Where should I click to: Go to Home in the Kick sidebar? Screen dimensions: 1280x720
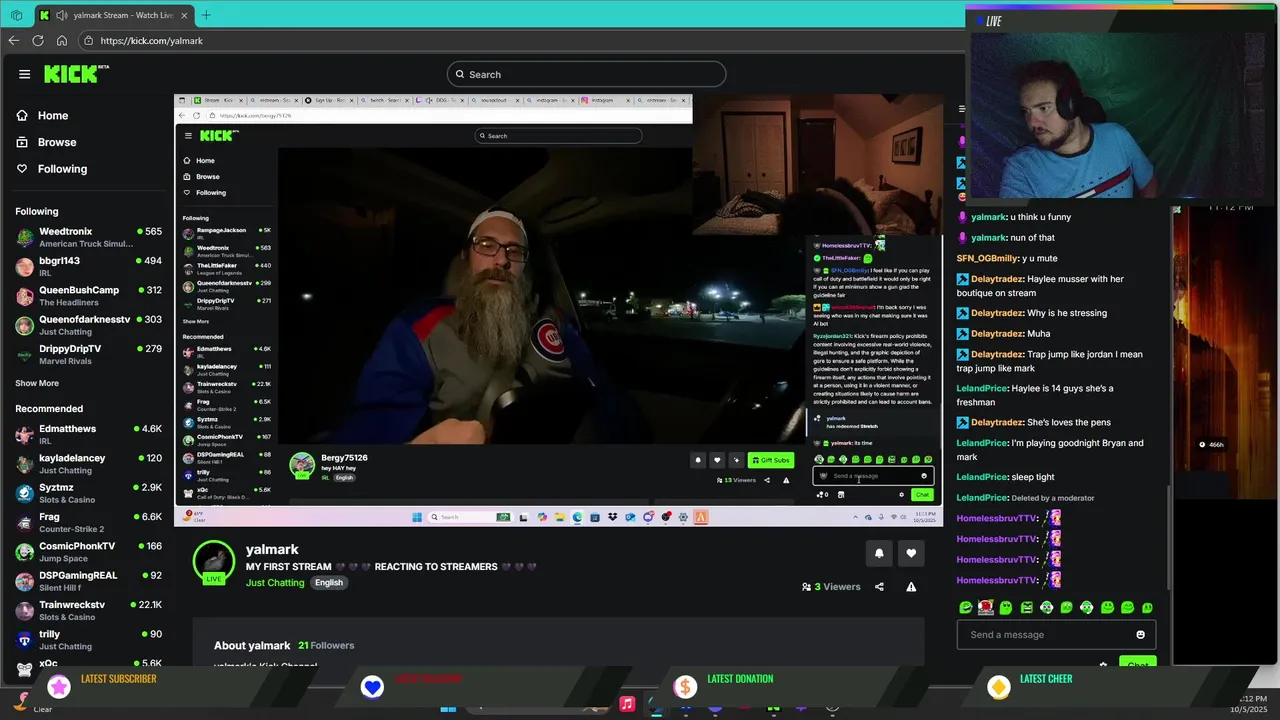pos(53,116)
